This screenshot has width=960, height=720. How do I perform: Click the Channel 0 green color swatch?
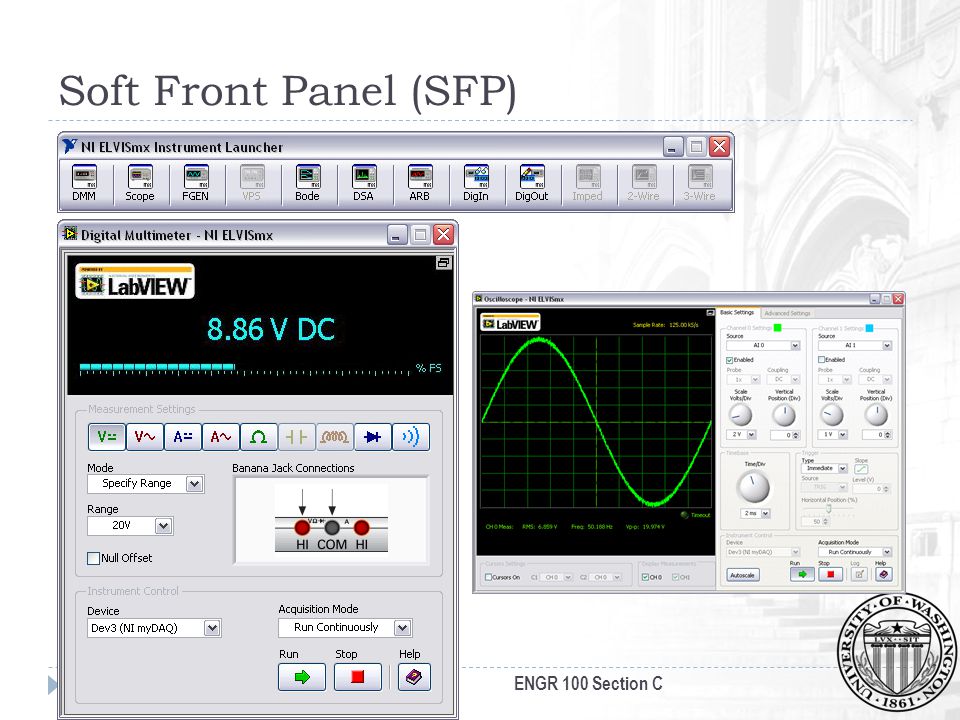pyautogui.click(x=778, y=328)
